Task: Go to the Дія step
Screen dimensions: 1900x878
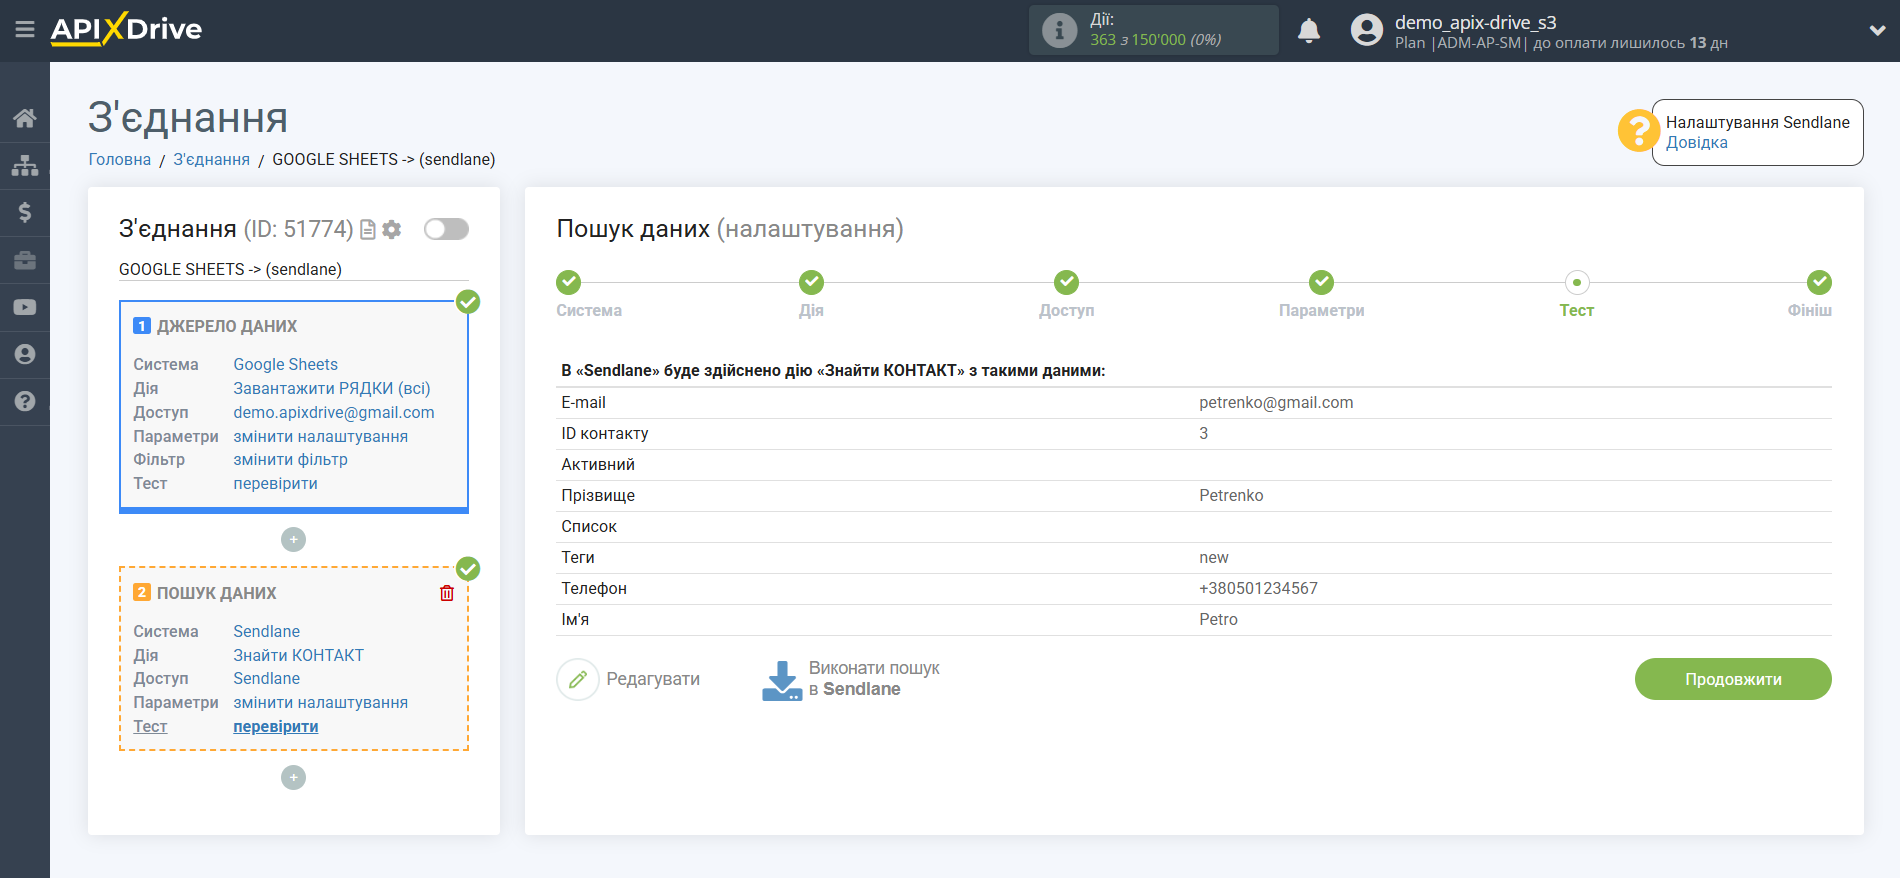Action: tap(812, 282)
